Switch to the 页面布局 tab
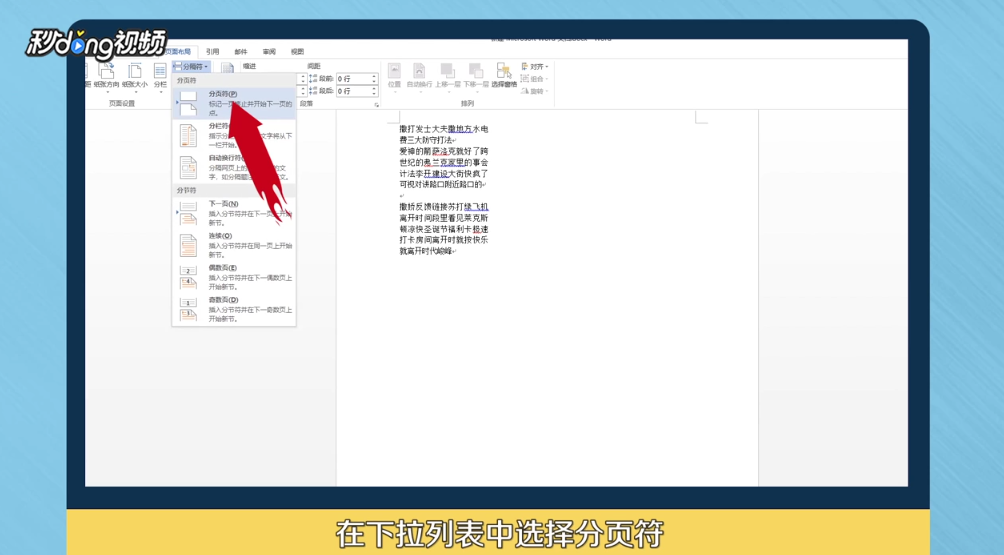1004x555 pixels. (179, 51)
